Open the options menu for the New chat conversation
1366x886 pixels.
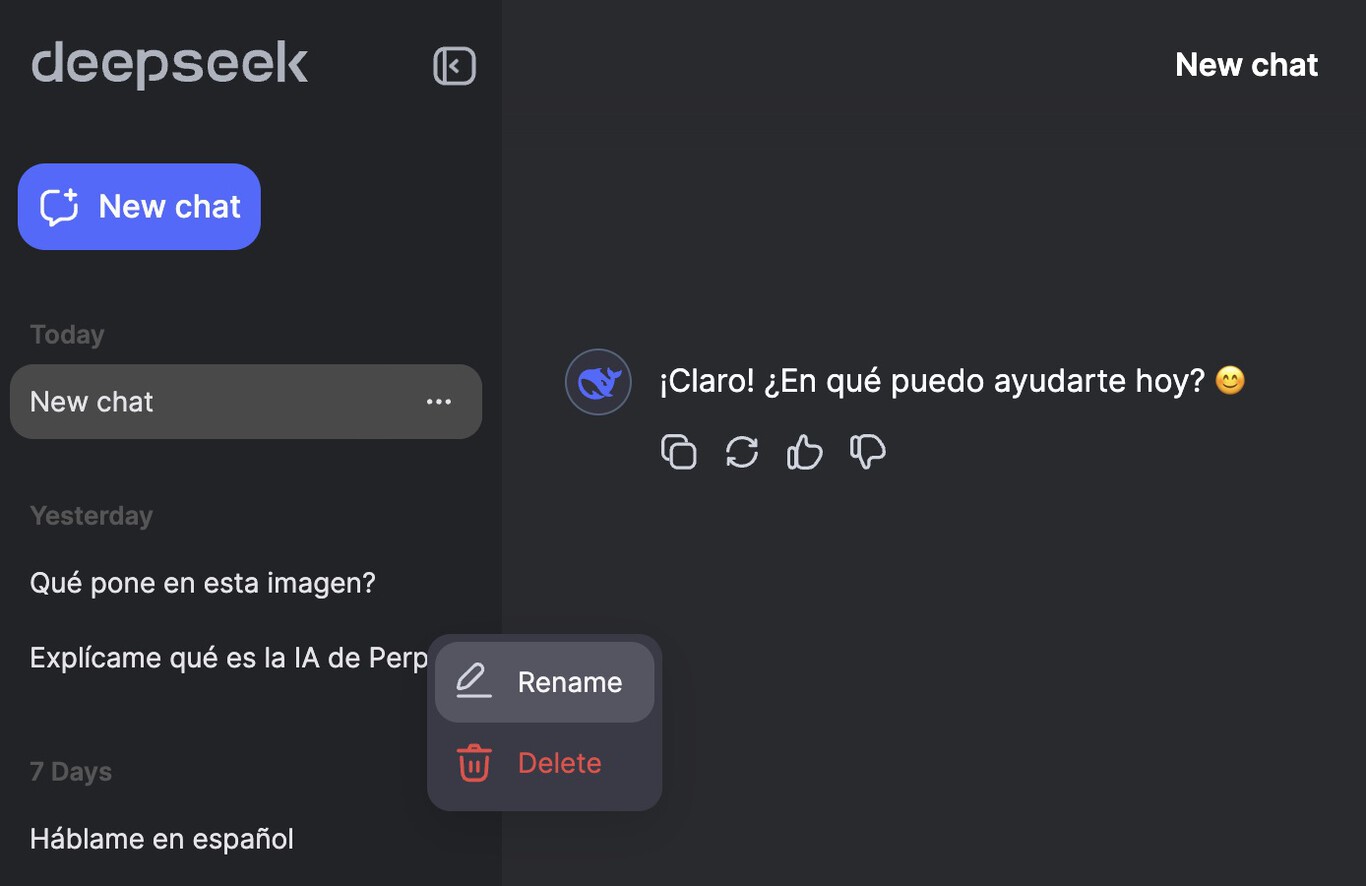click(x=438, y=402)
